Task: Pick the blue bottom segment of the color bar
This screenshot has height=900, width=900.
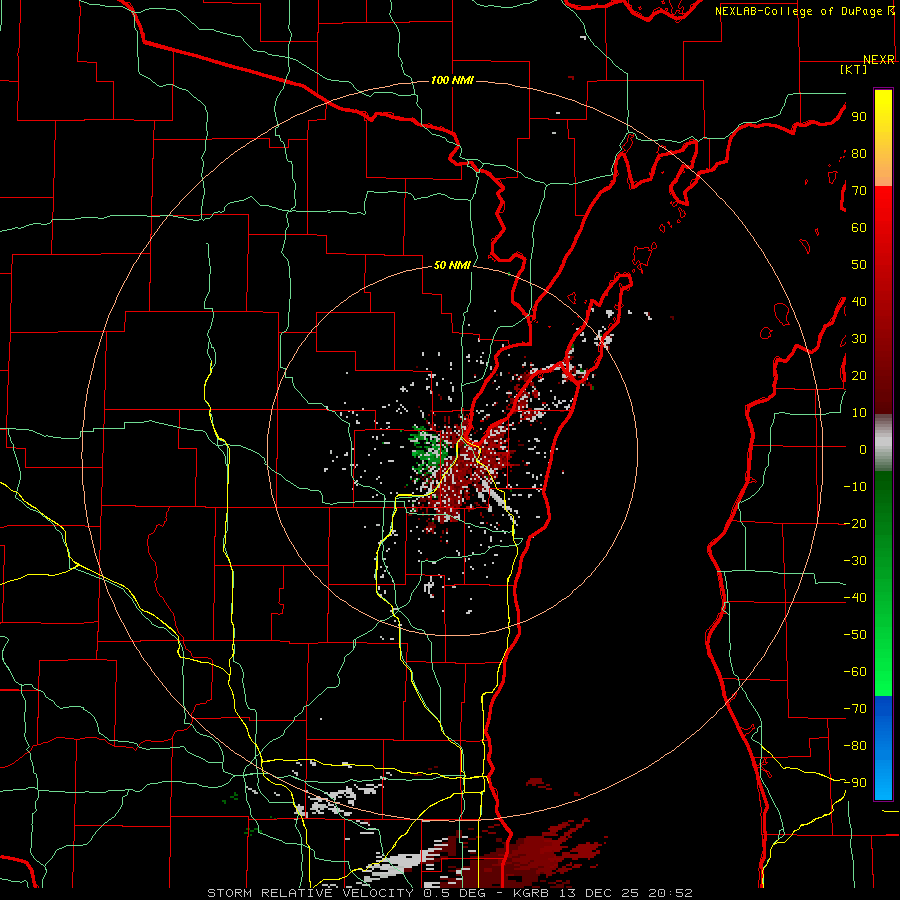Action: 883,748
